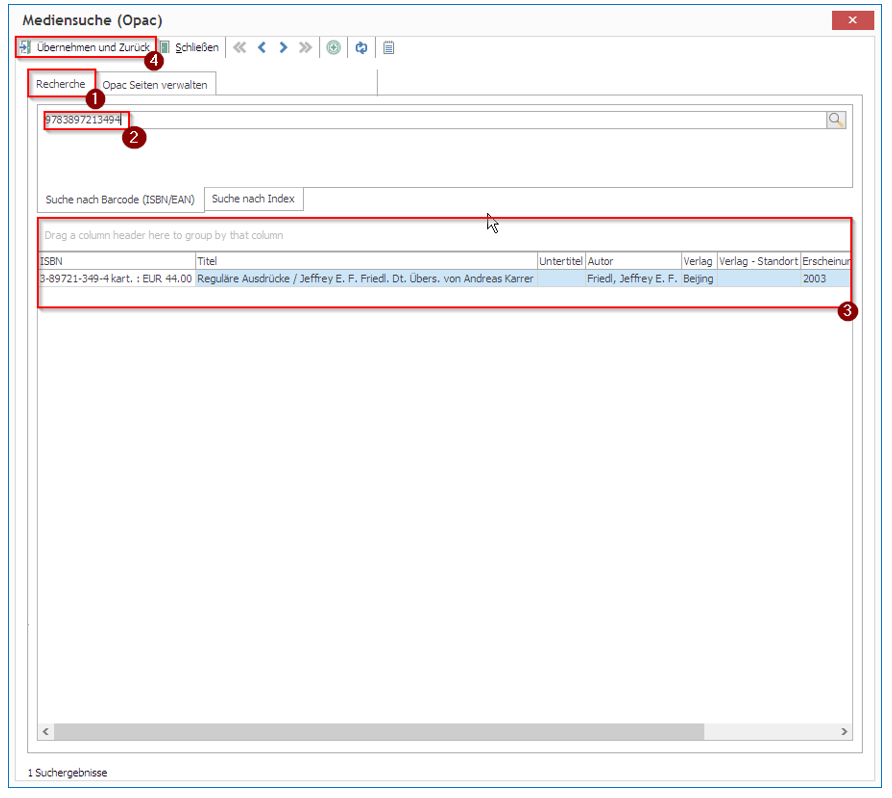Click the Übernehmen und Zurück button
The image size is (892, 798).
(x=86, y=47)
